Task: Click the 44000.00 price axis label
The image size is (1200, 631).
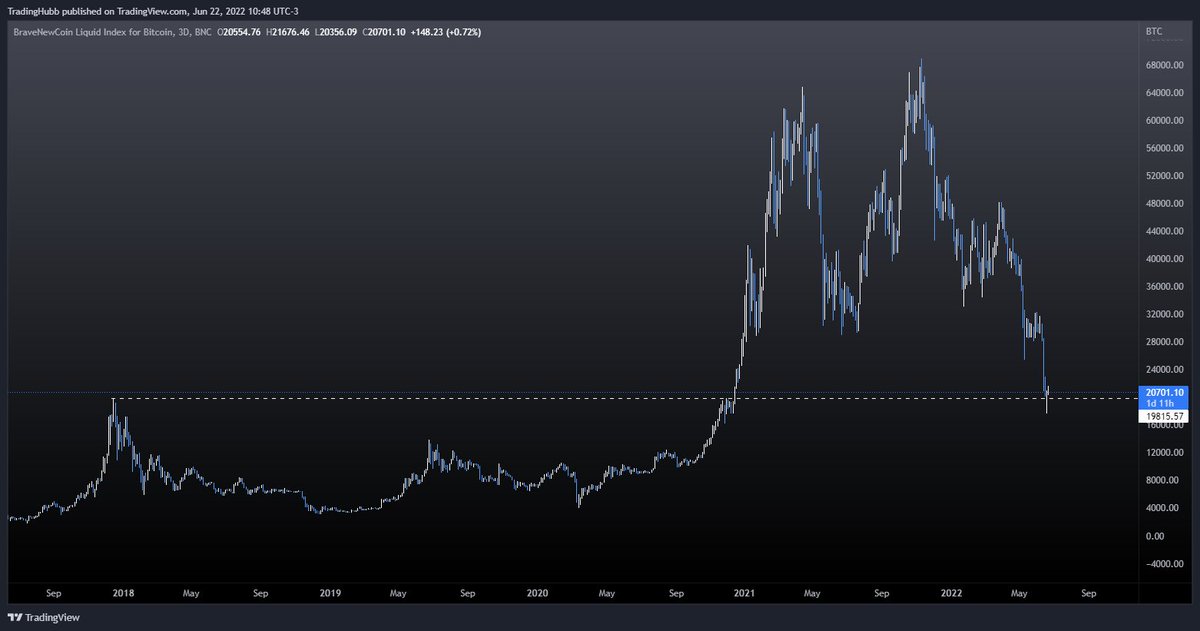Action: (1165, 231)
